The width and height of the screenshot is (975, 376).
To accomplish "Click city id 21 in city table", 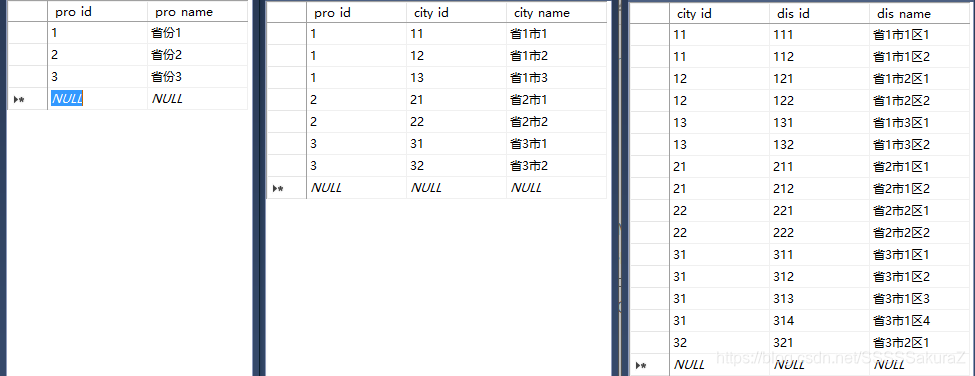I will (456, 99).
